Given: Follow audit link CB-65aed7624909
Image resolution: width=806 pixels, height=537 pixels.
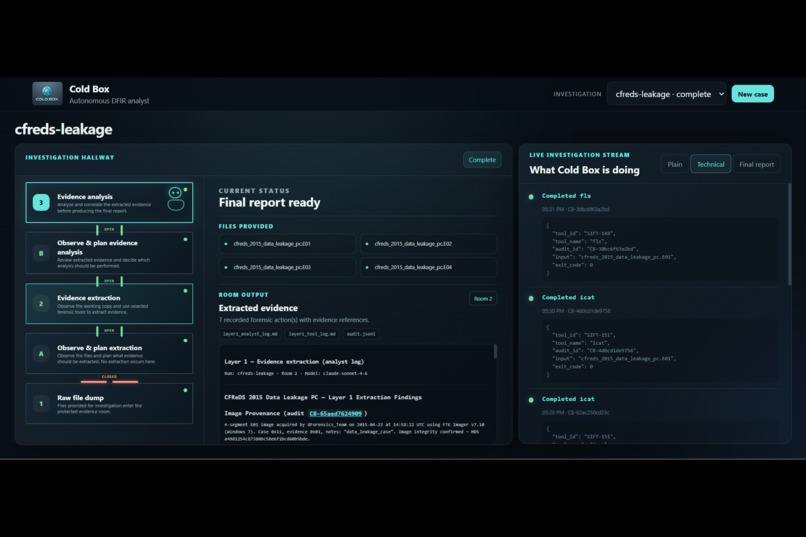Looking at the screenshot, I should (x=336, y=413).
